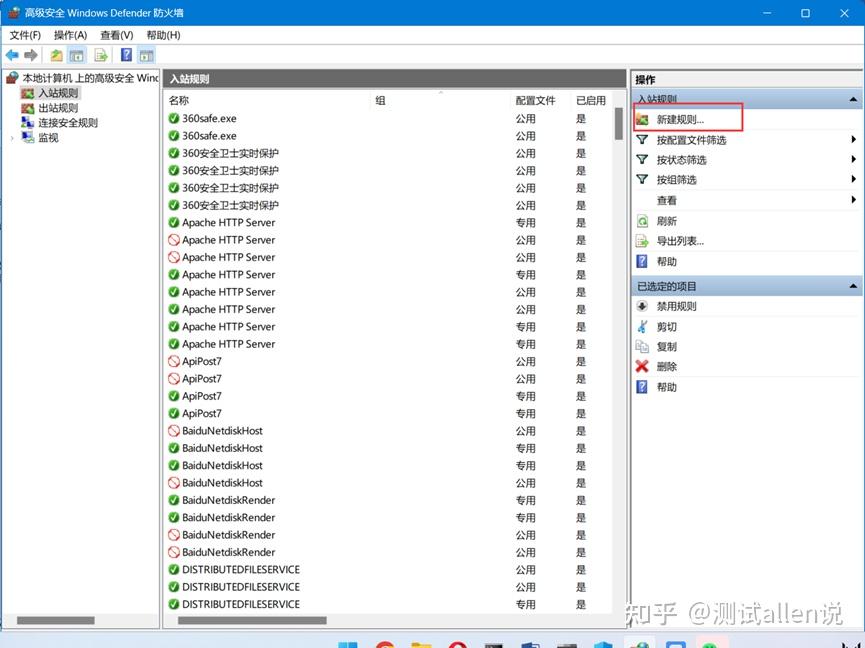
Task: Toggle the console tree toolbar icon
Action: click(x=76, y=55)
